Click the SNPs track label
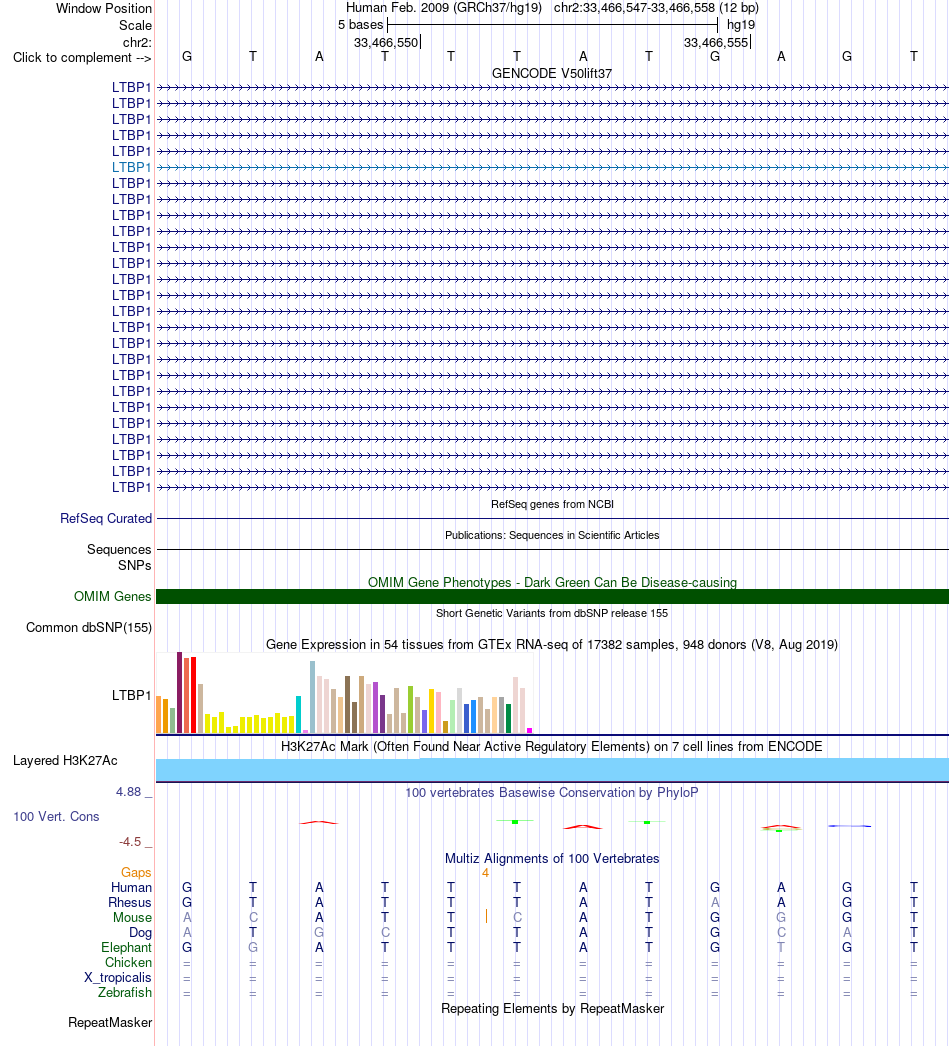The width and height of the screenshot is (950, 1046). tap(135, 565)
